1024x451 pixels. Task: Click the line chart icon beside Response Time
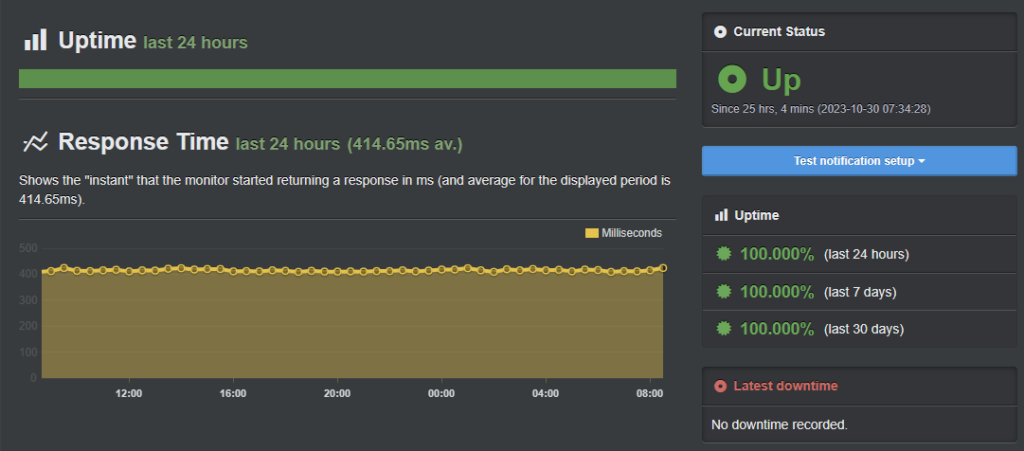[x=35, y=142]
